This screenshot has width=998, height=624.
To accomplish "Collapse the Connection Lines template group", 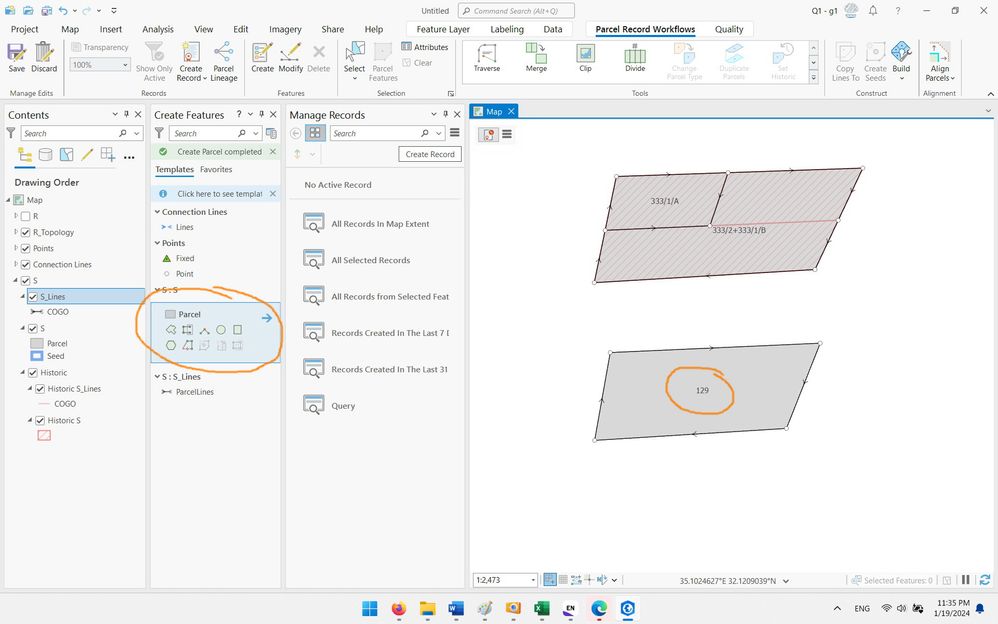I will 157,211.
